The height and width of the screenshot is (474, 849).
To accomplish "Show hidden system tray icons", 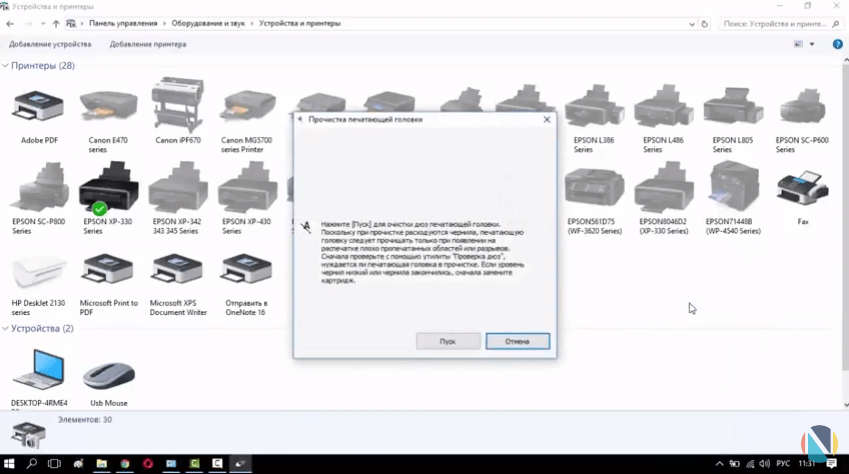I will 719,464.
